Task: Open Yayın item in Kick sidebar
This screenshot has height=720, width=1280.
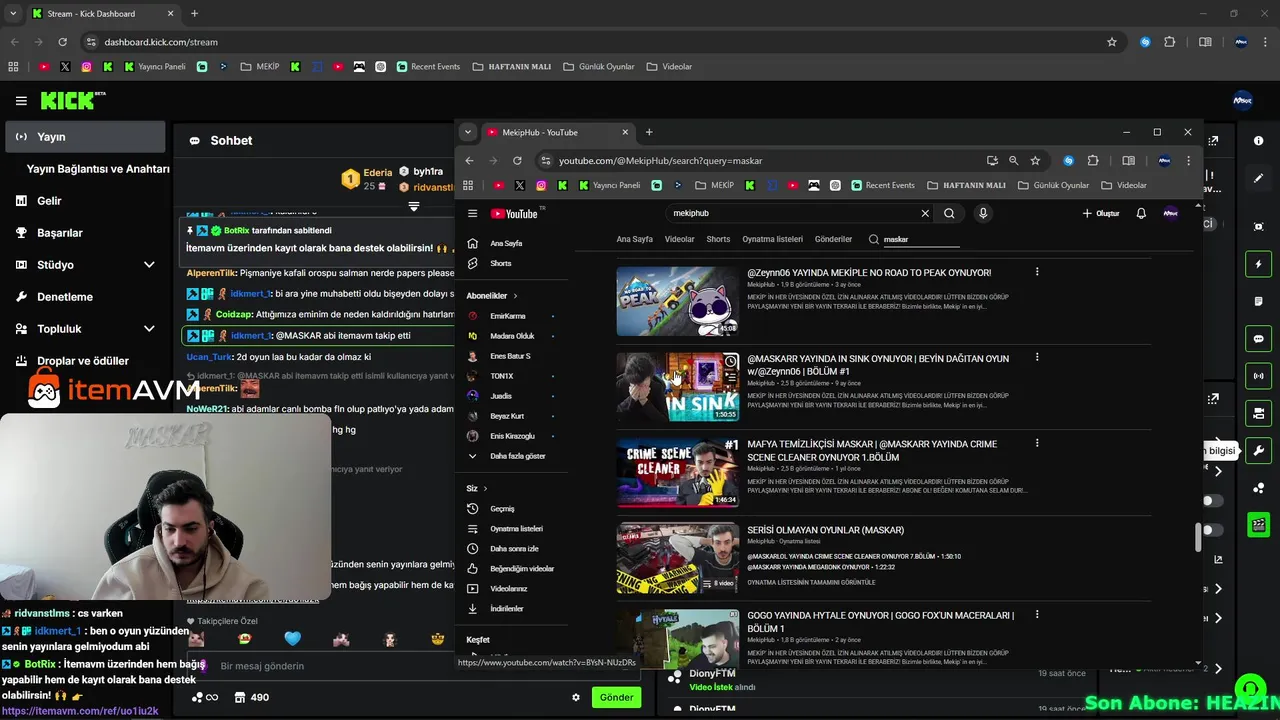Action: [85, 137]
